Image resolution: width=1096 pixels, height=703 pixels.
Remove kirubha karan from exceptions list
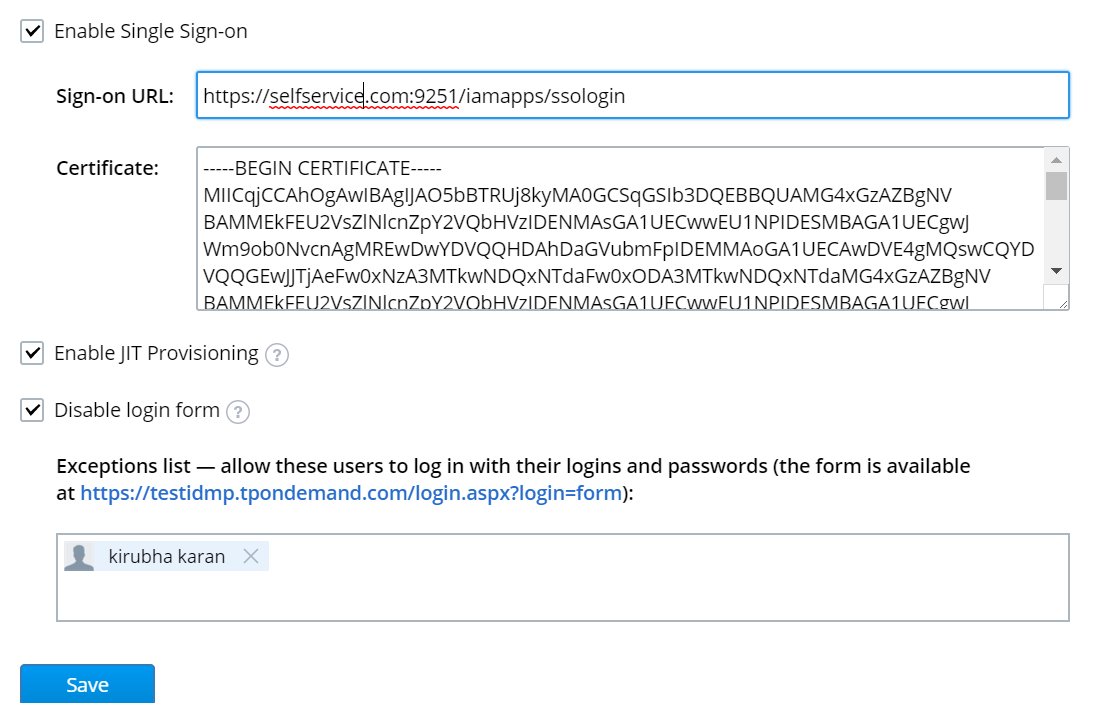251,557
